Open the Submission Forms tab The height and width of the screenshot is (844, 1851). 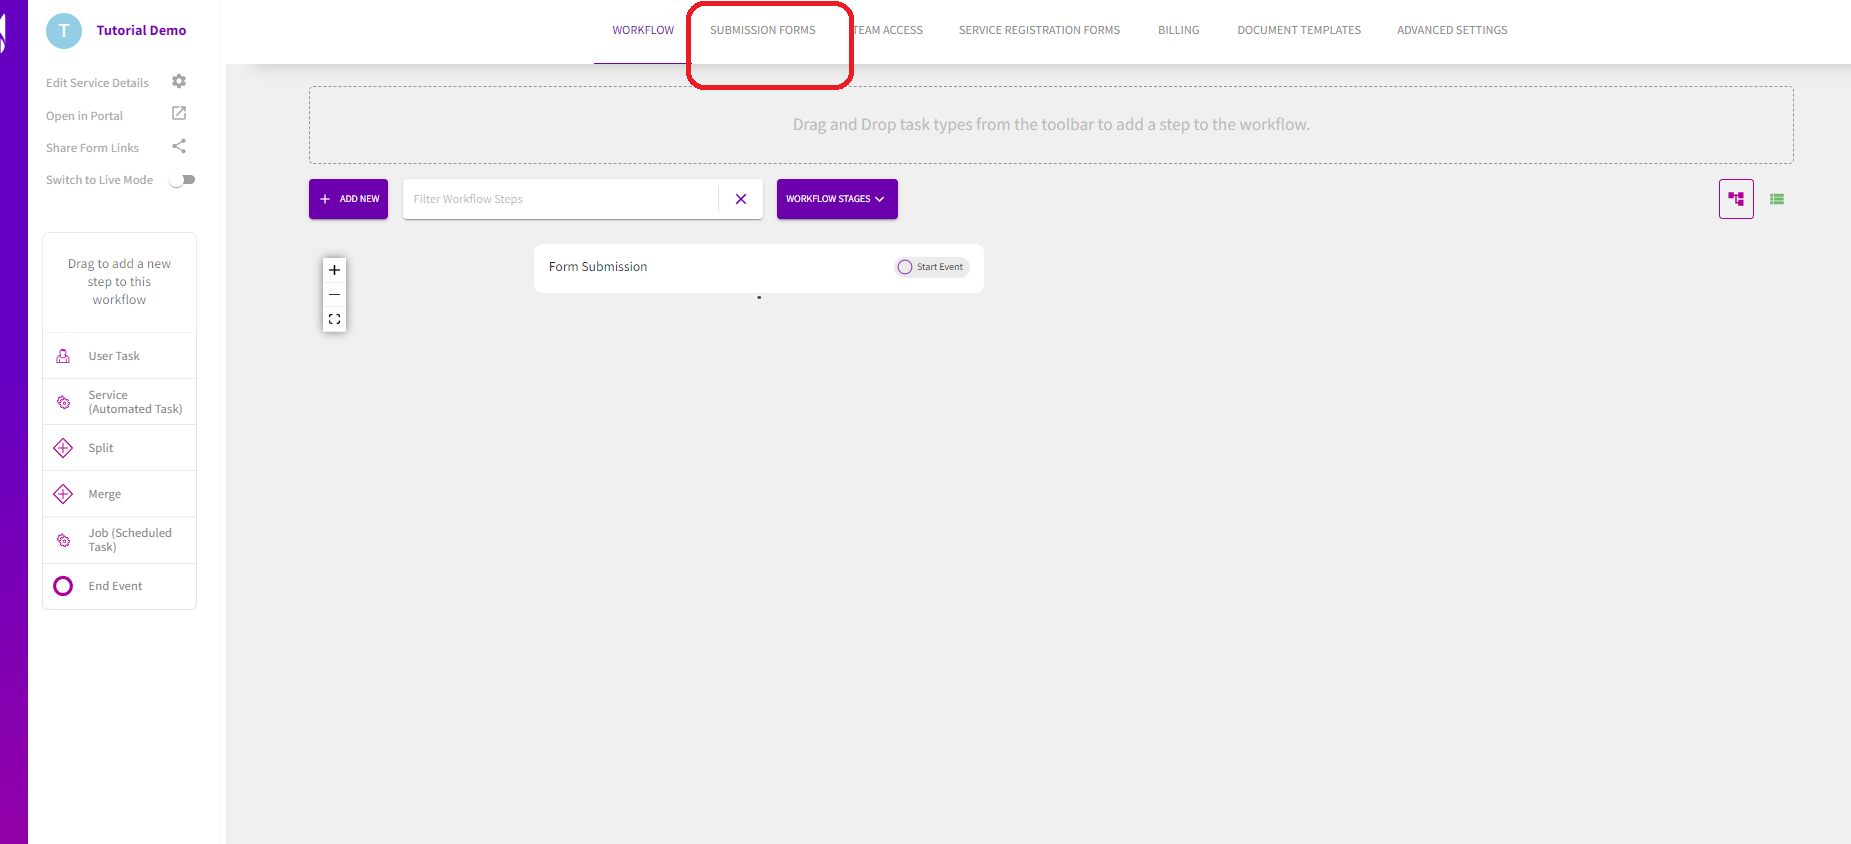pos(762,31)
